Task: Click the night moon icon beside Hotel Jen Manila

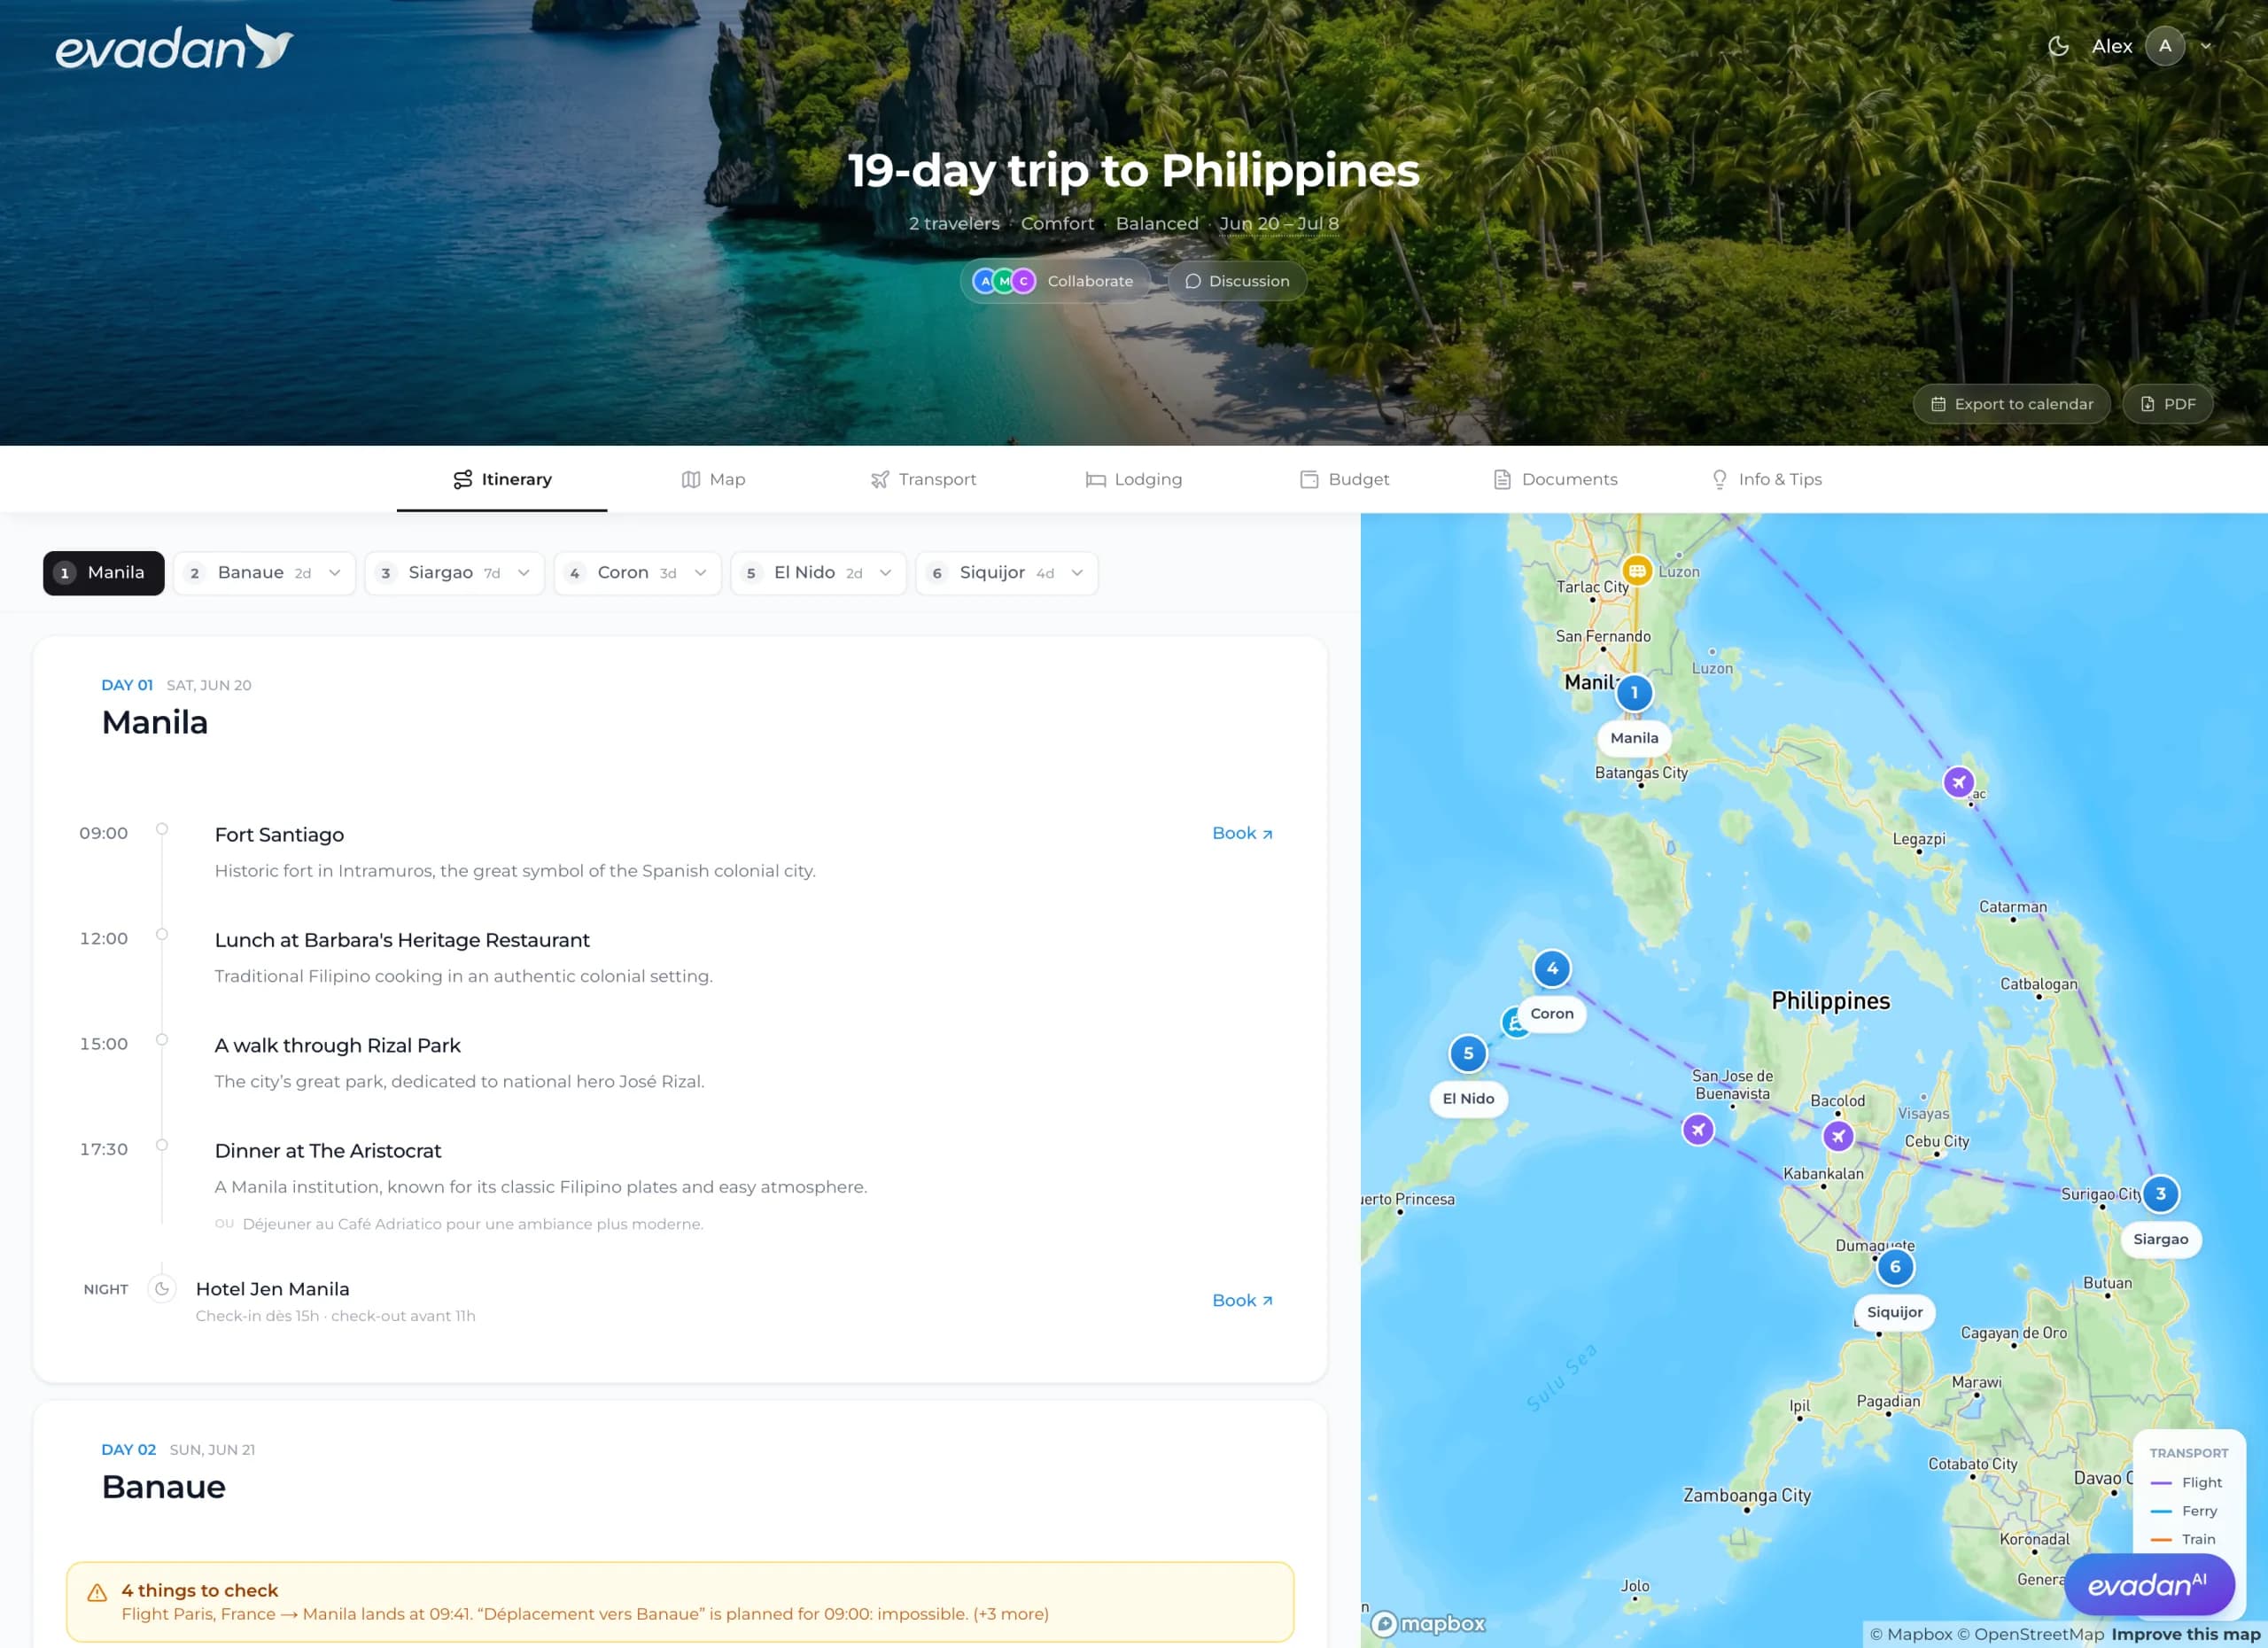Action: click(x=162, y=1289)
